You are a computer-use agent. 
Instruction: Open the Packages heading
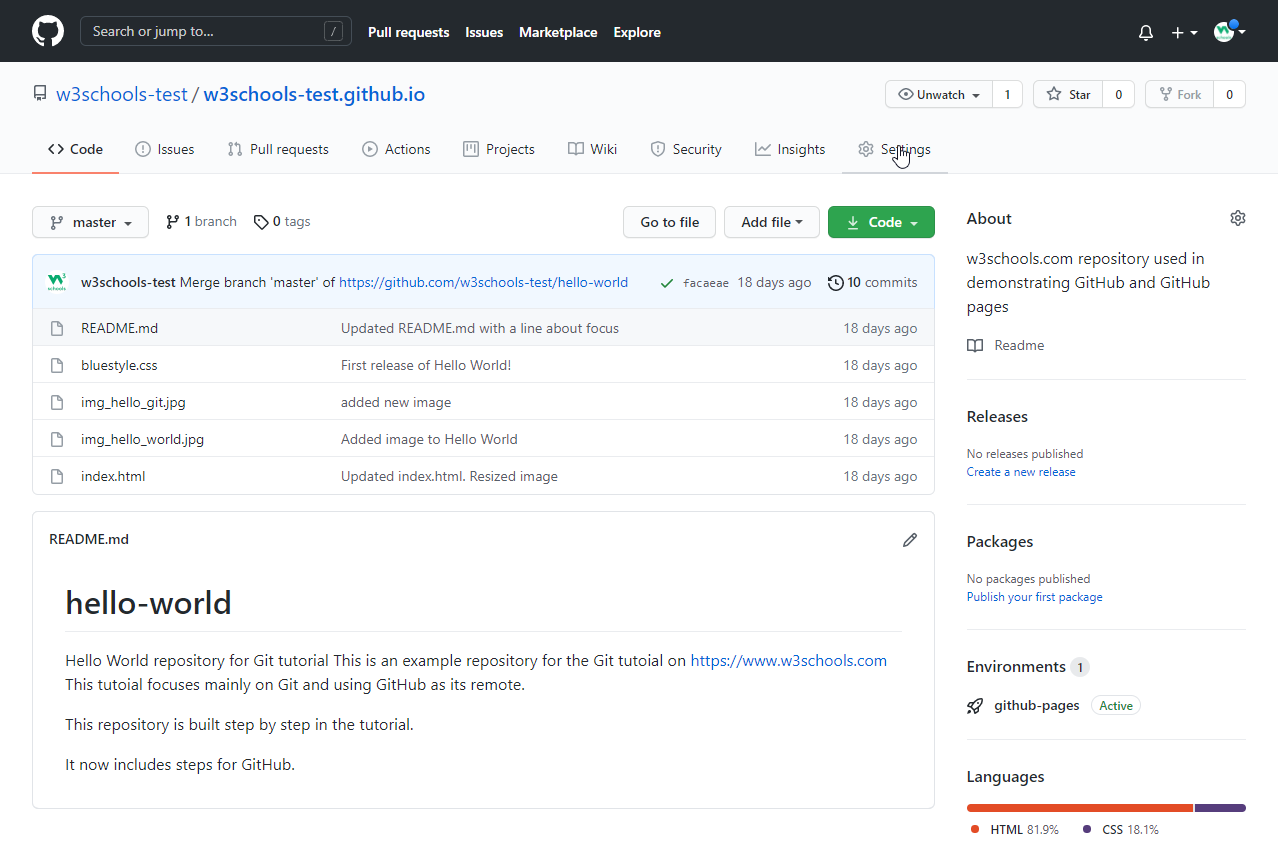[x=1000, y=541]
